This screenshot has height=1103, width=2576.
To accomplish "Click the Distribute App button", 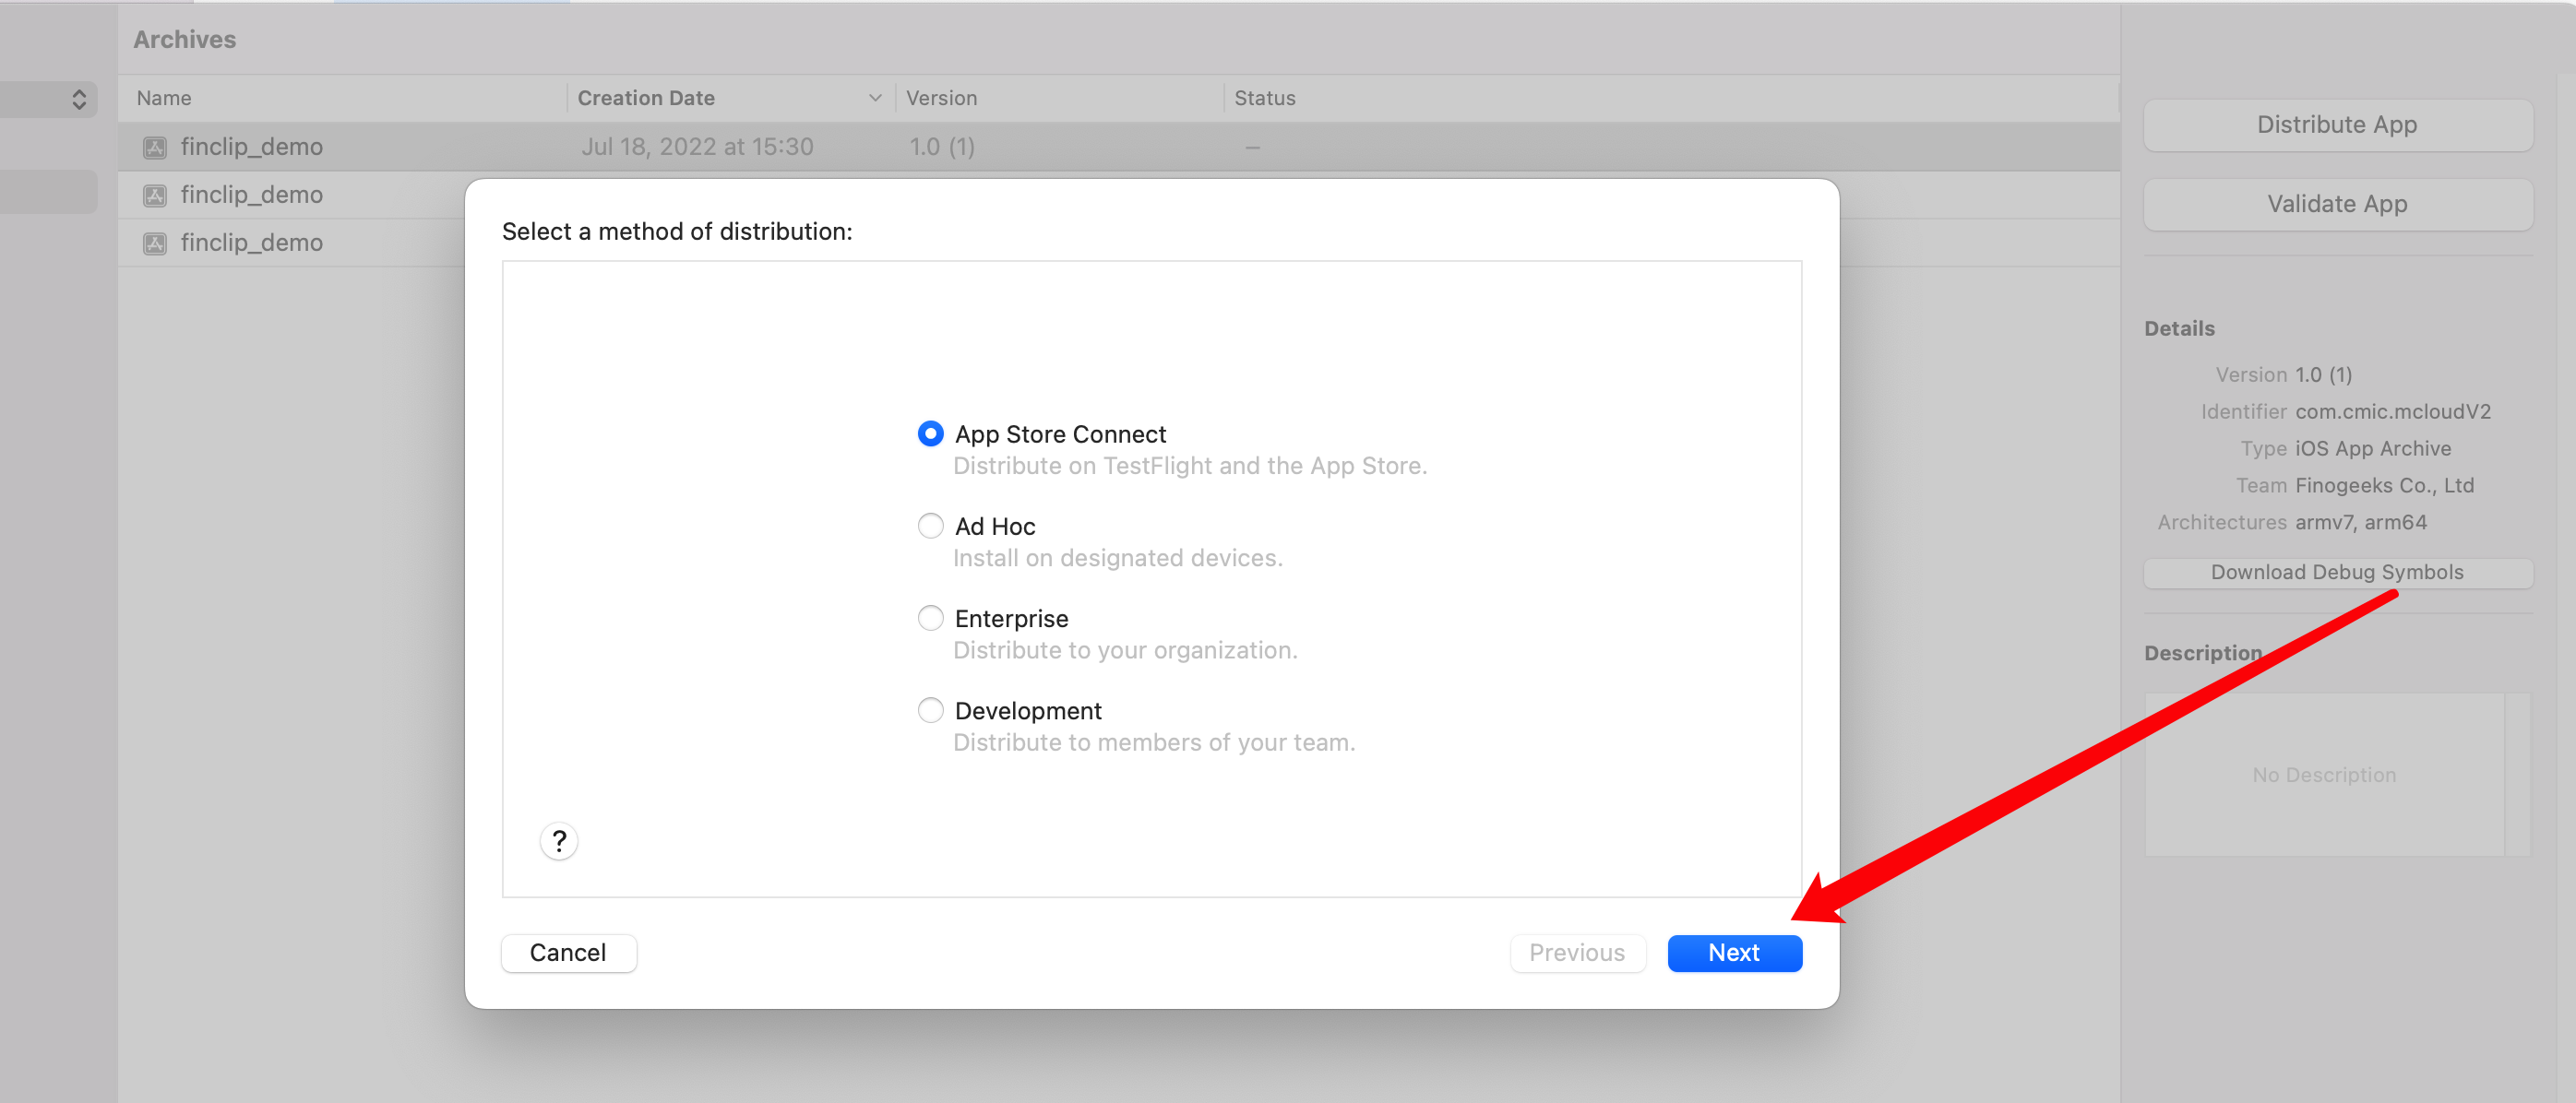I will 2336,124.
